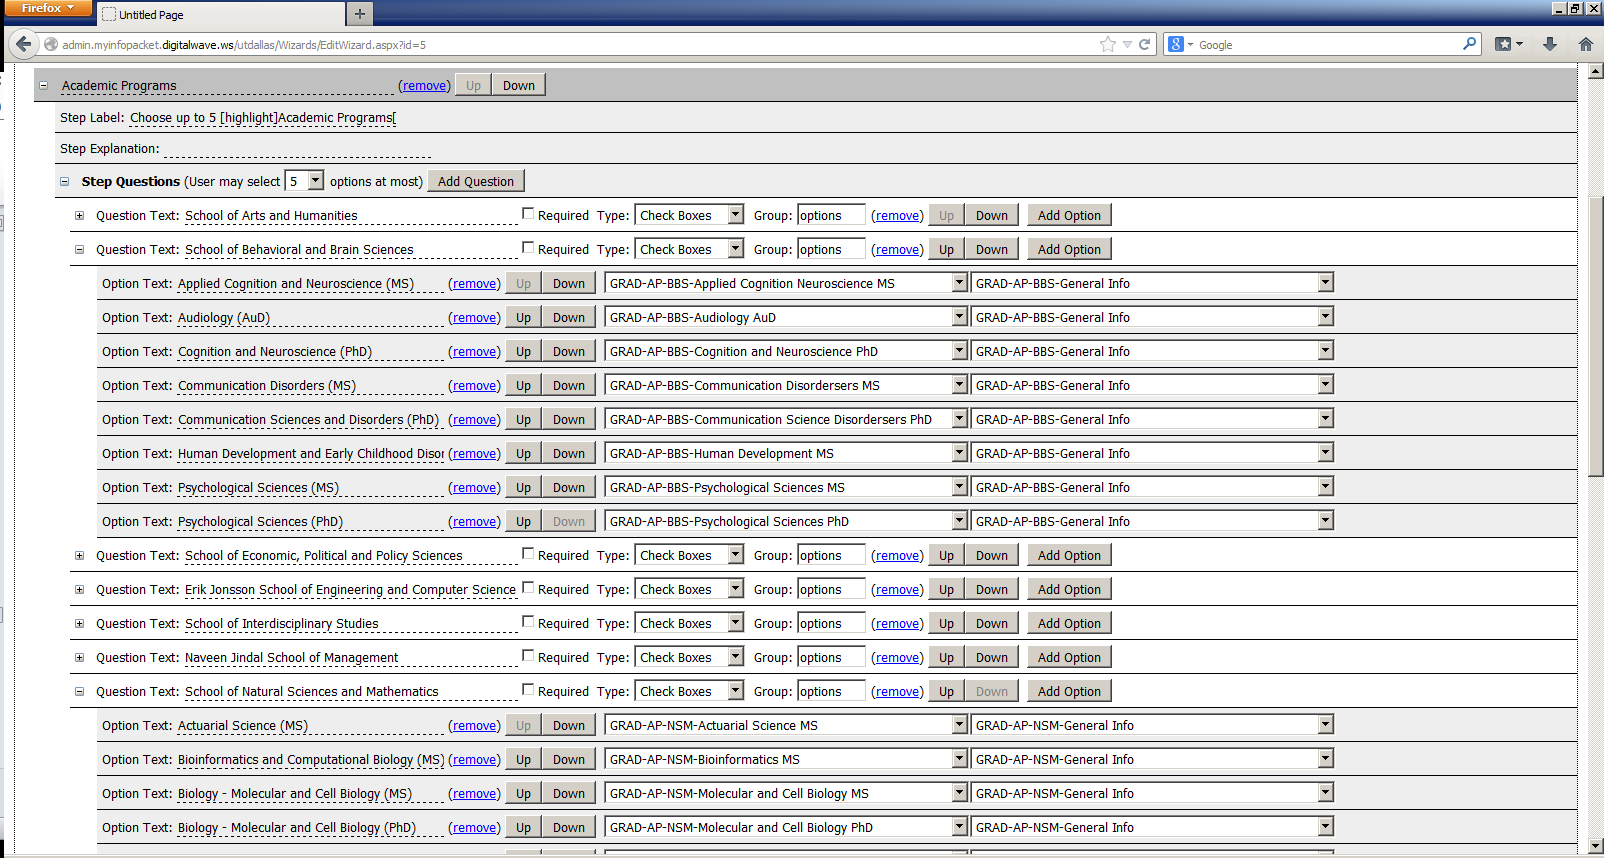
Task: Open the Bookmarks menu icon
Action: coord(1508,44)
